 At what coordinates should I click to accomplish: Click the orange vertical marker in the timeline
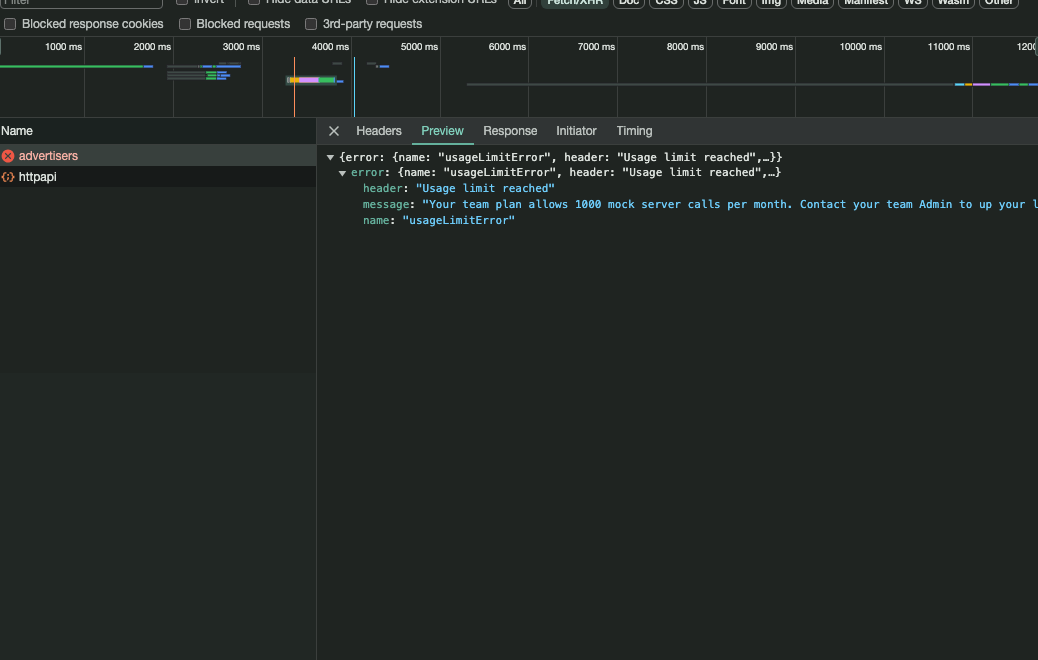(294, 87)
